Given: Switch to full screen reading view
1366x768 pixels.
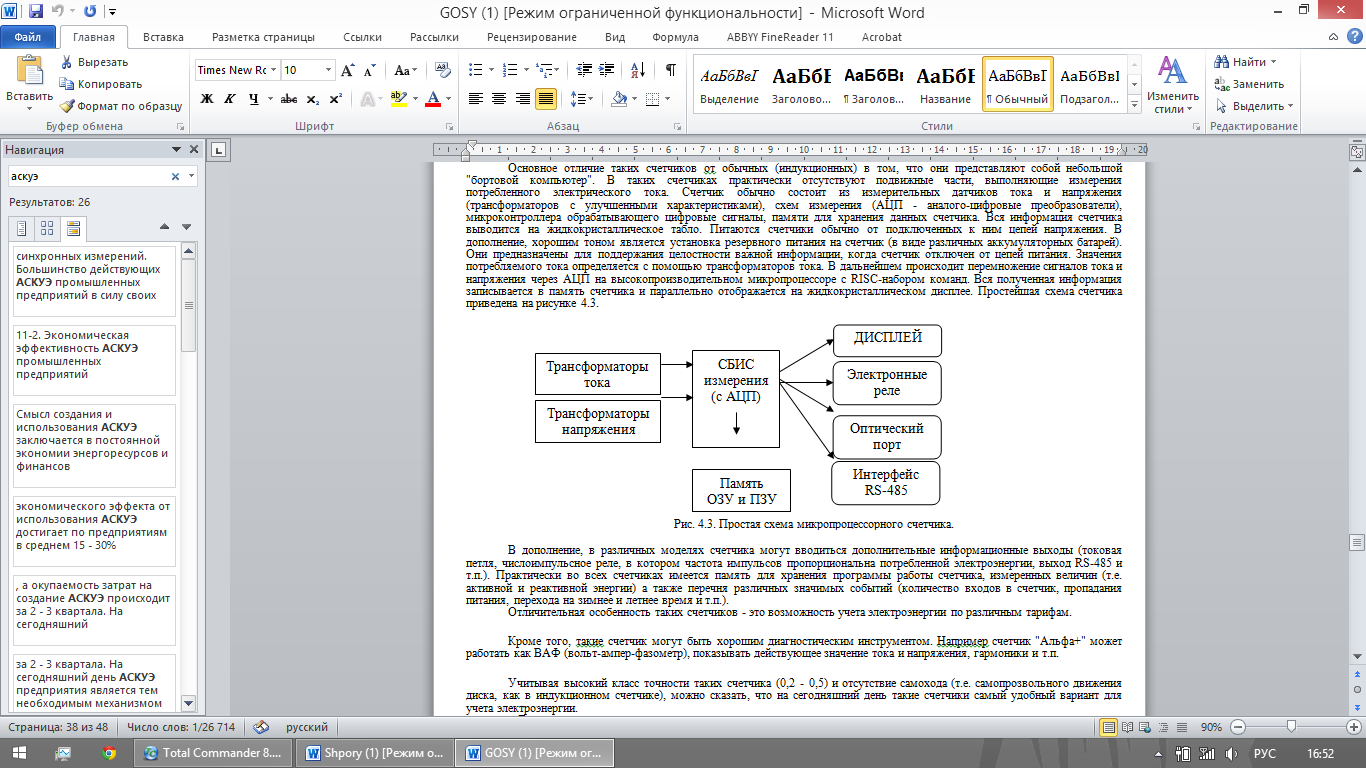Looking at the screenshot, I should coord(1128,727).
